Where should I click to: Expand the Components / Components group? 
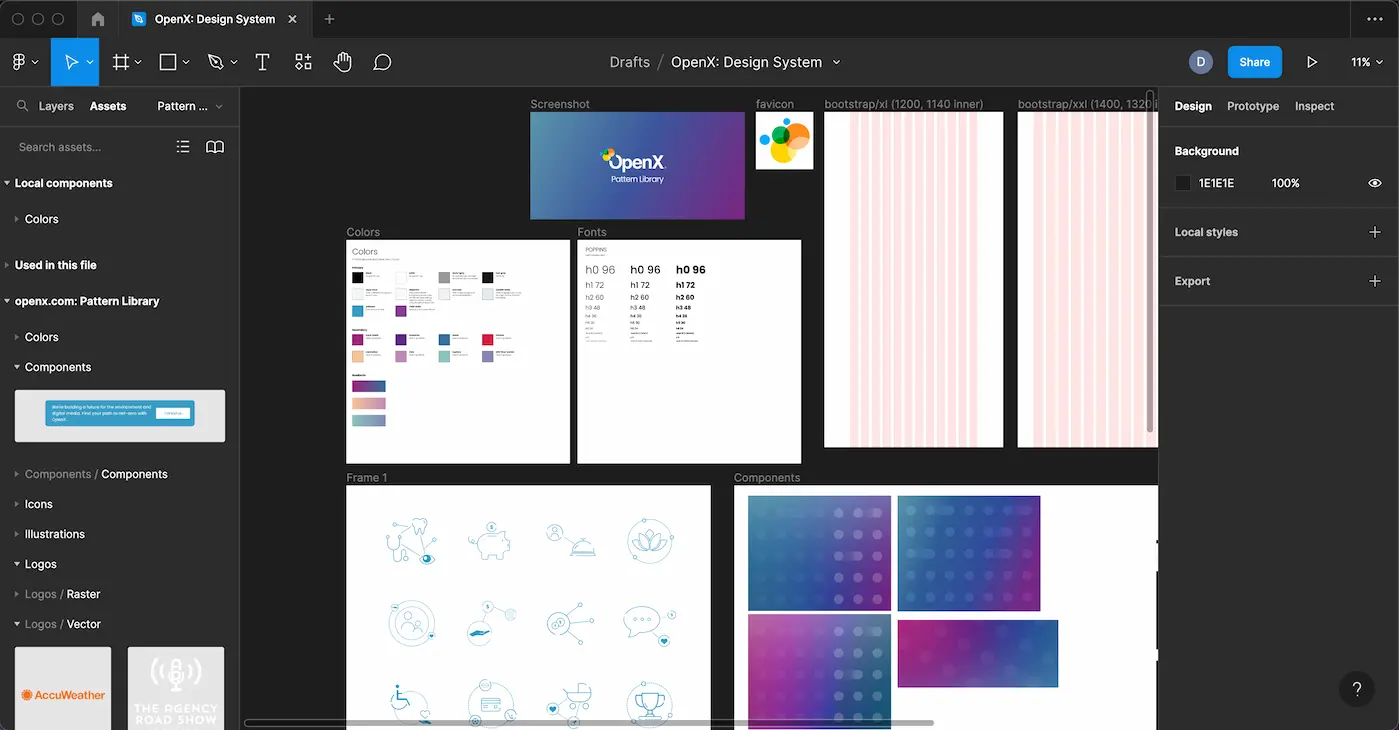pyautogui.click(x=17, y=474)
